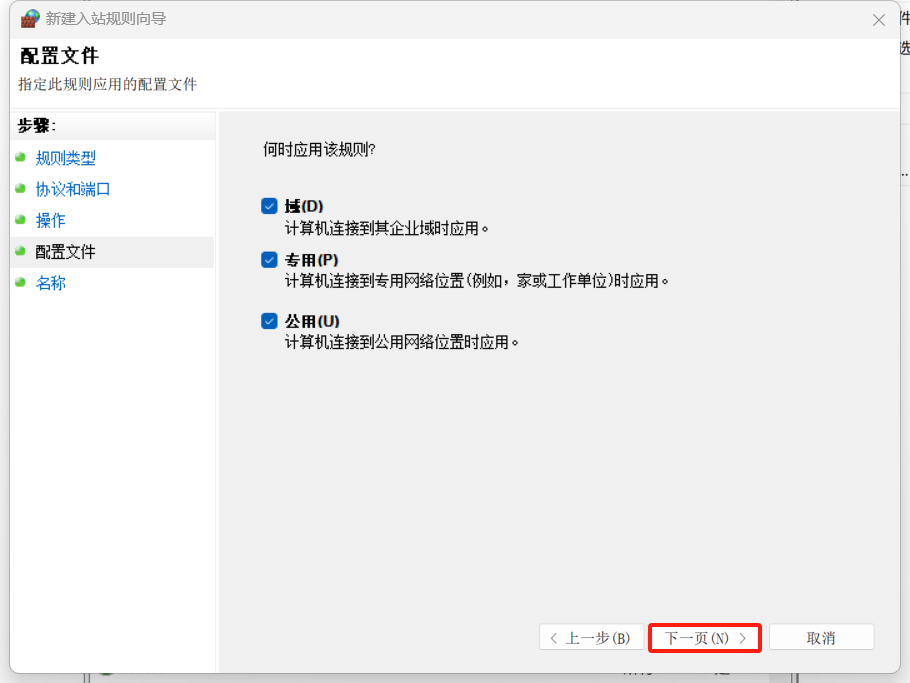
Task: Click the 计算机连接到专用网络位置 description
Action: (x=476, y=281)
